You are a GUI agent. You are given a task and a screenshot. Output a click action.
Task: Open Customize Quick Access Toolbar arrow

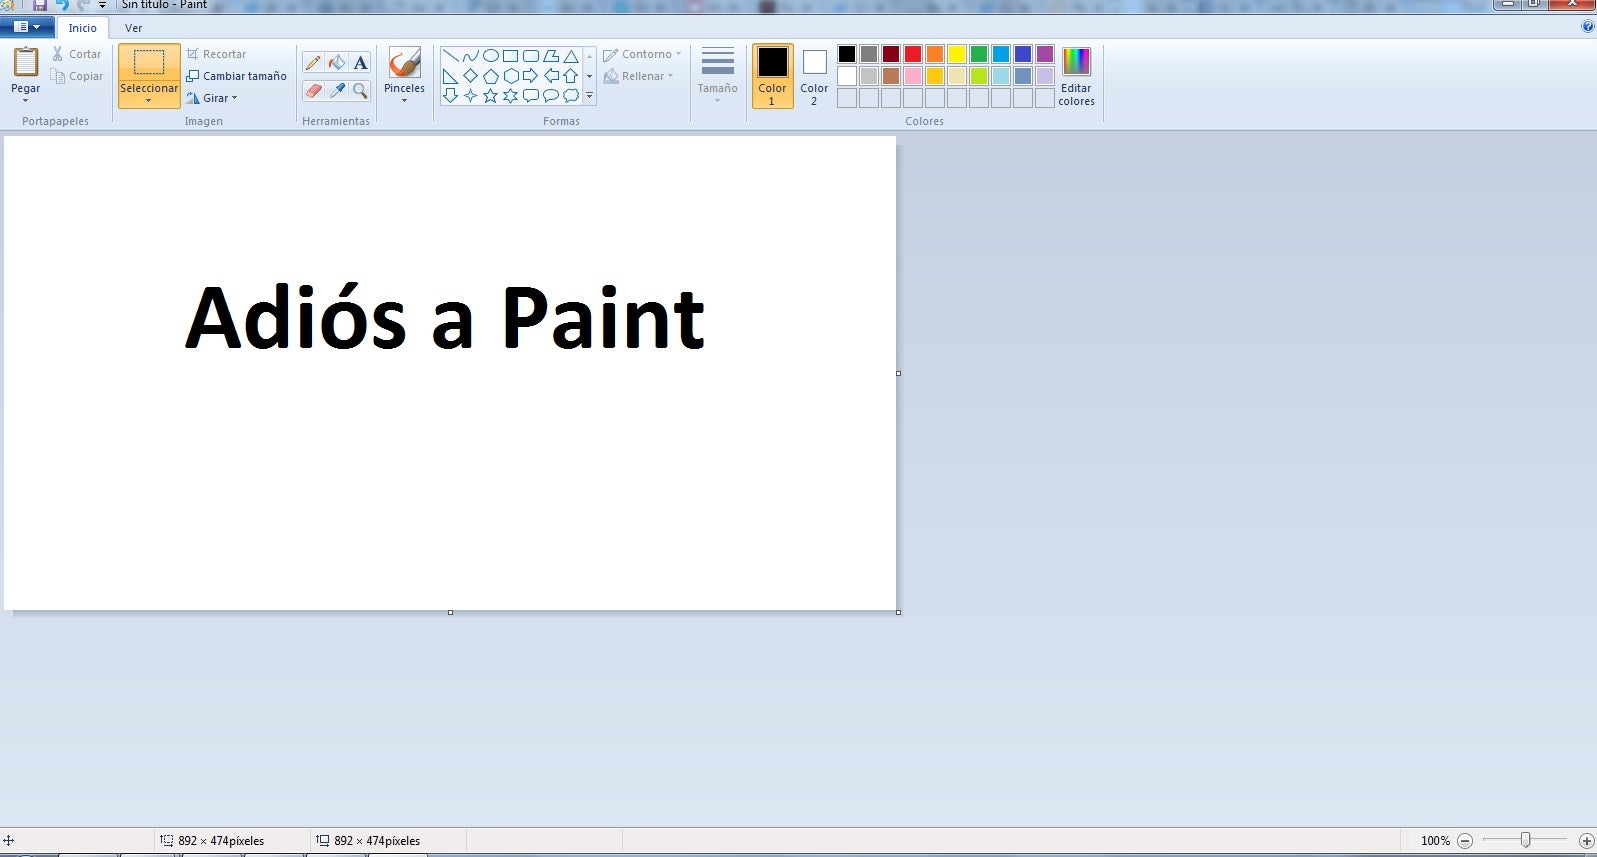(x=102, y=5)
